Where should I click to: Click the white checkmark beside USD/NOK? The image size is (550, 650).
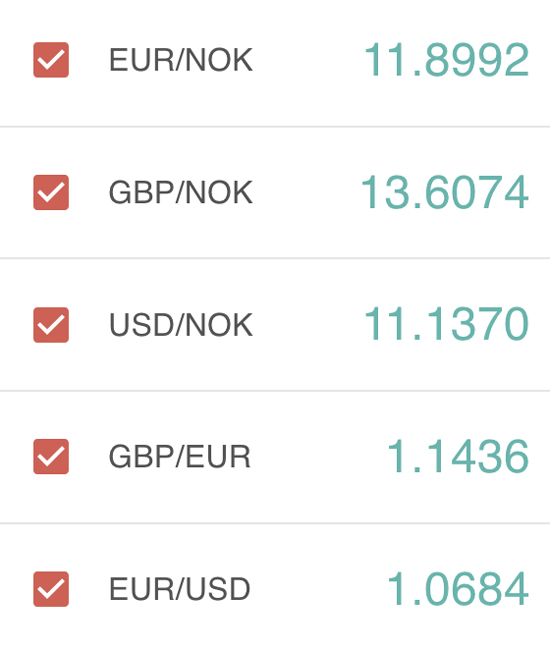[x=51, y=325]
